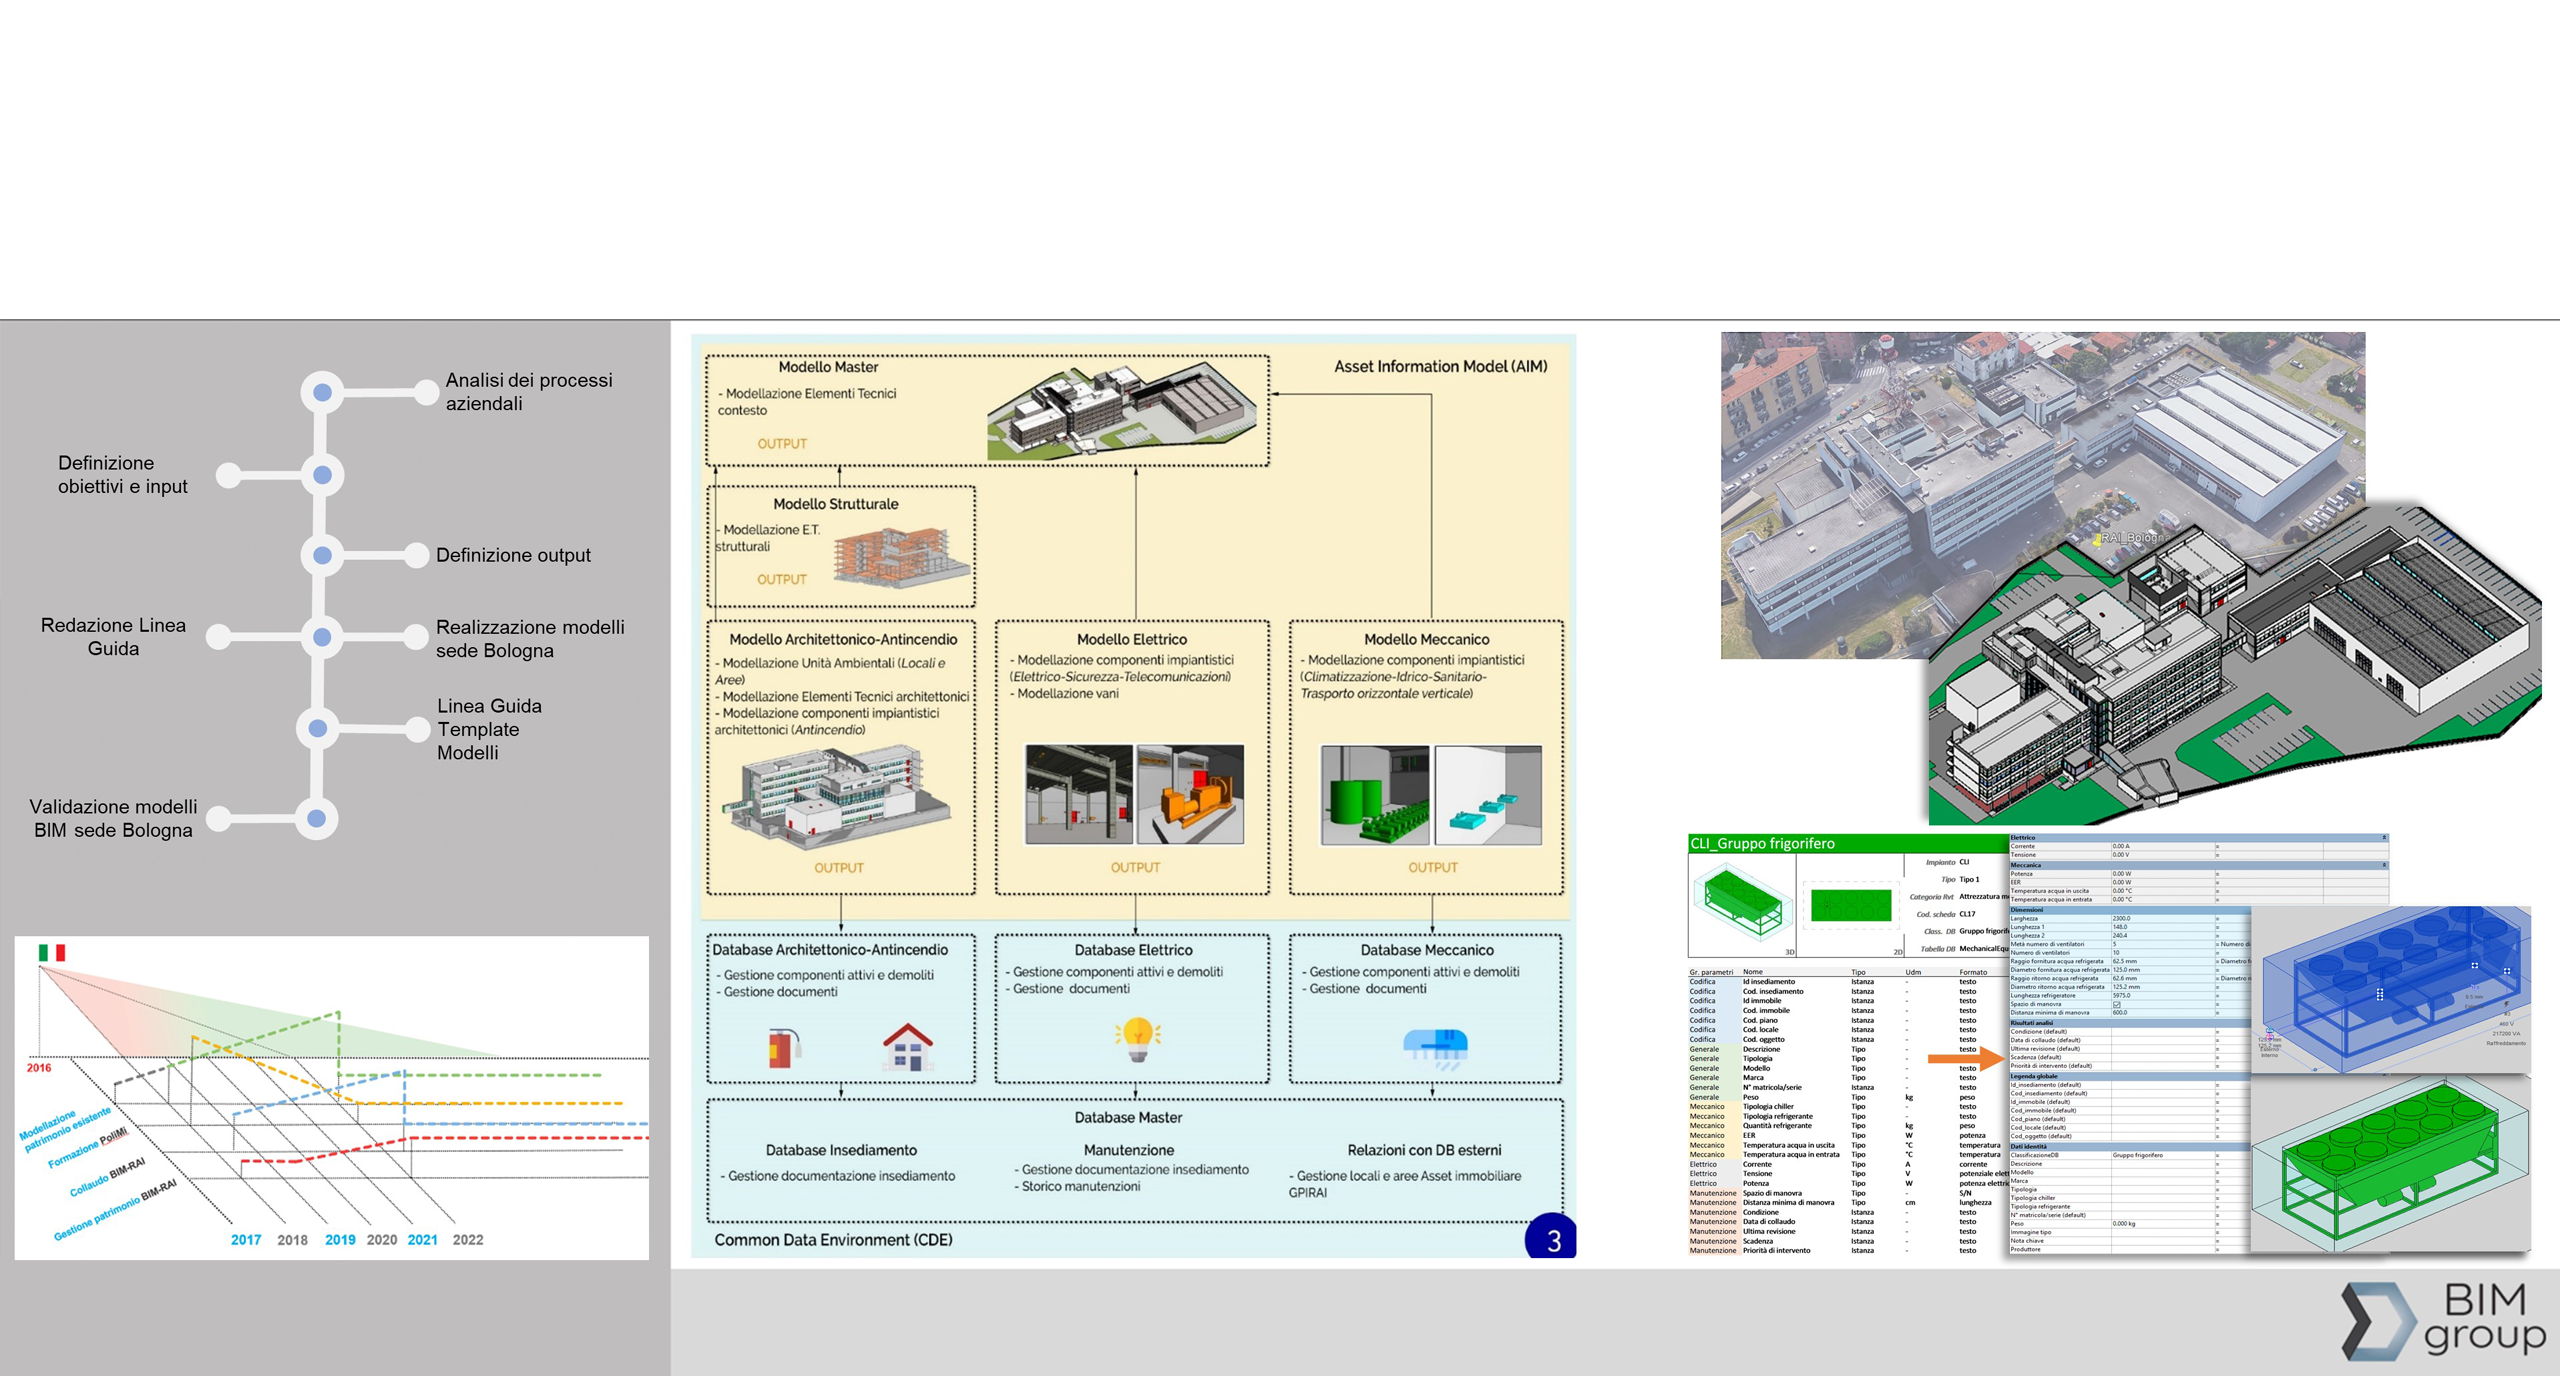The image size is (2560, 1376).
Task: Select the orange Modello Strutturale frame image
Action: [901, 556]
